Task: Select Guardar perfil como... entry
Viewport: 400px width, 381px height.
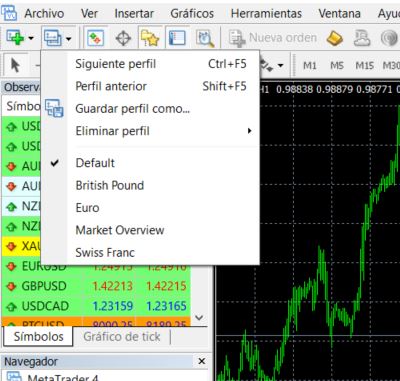Action: click(x=150, y=109)
